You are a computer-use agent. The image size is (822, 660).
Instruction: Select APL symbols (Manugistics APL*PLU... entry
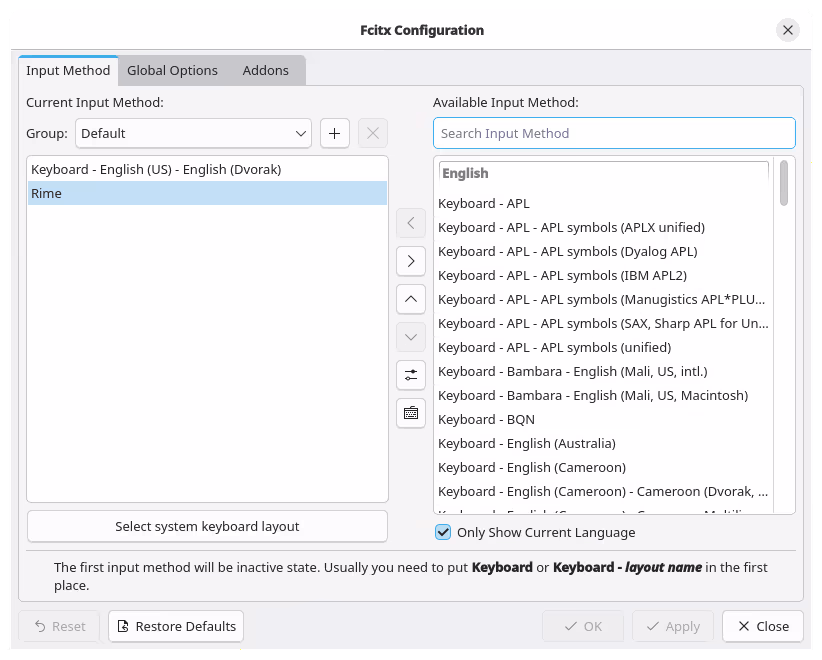coord(603,299)
